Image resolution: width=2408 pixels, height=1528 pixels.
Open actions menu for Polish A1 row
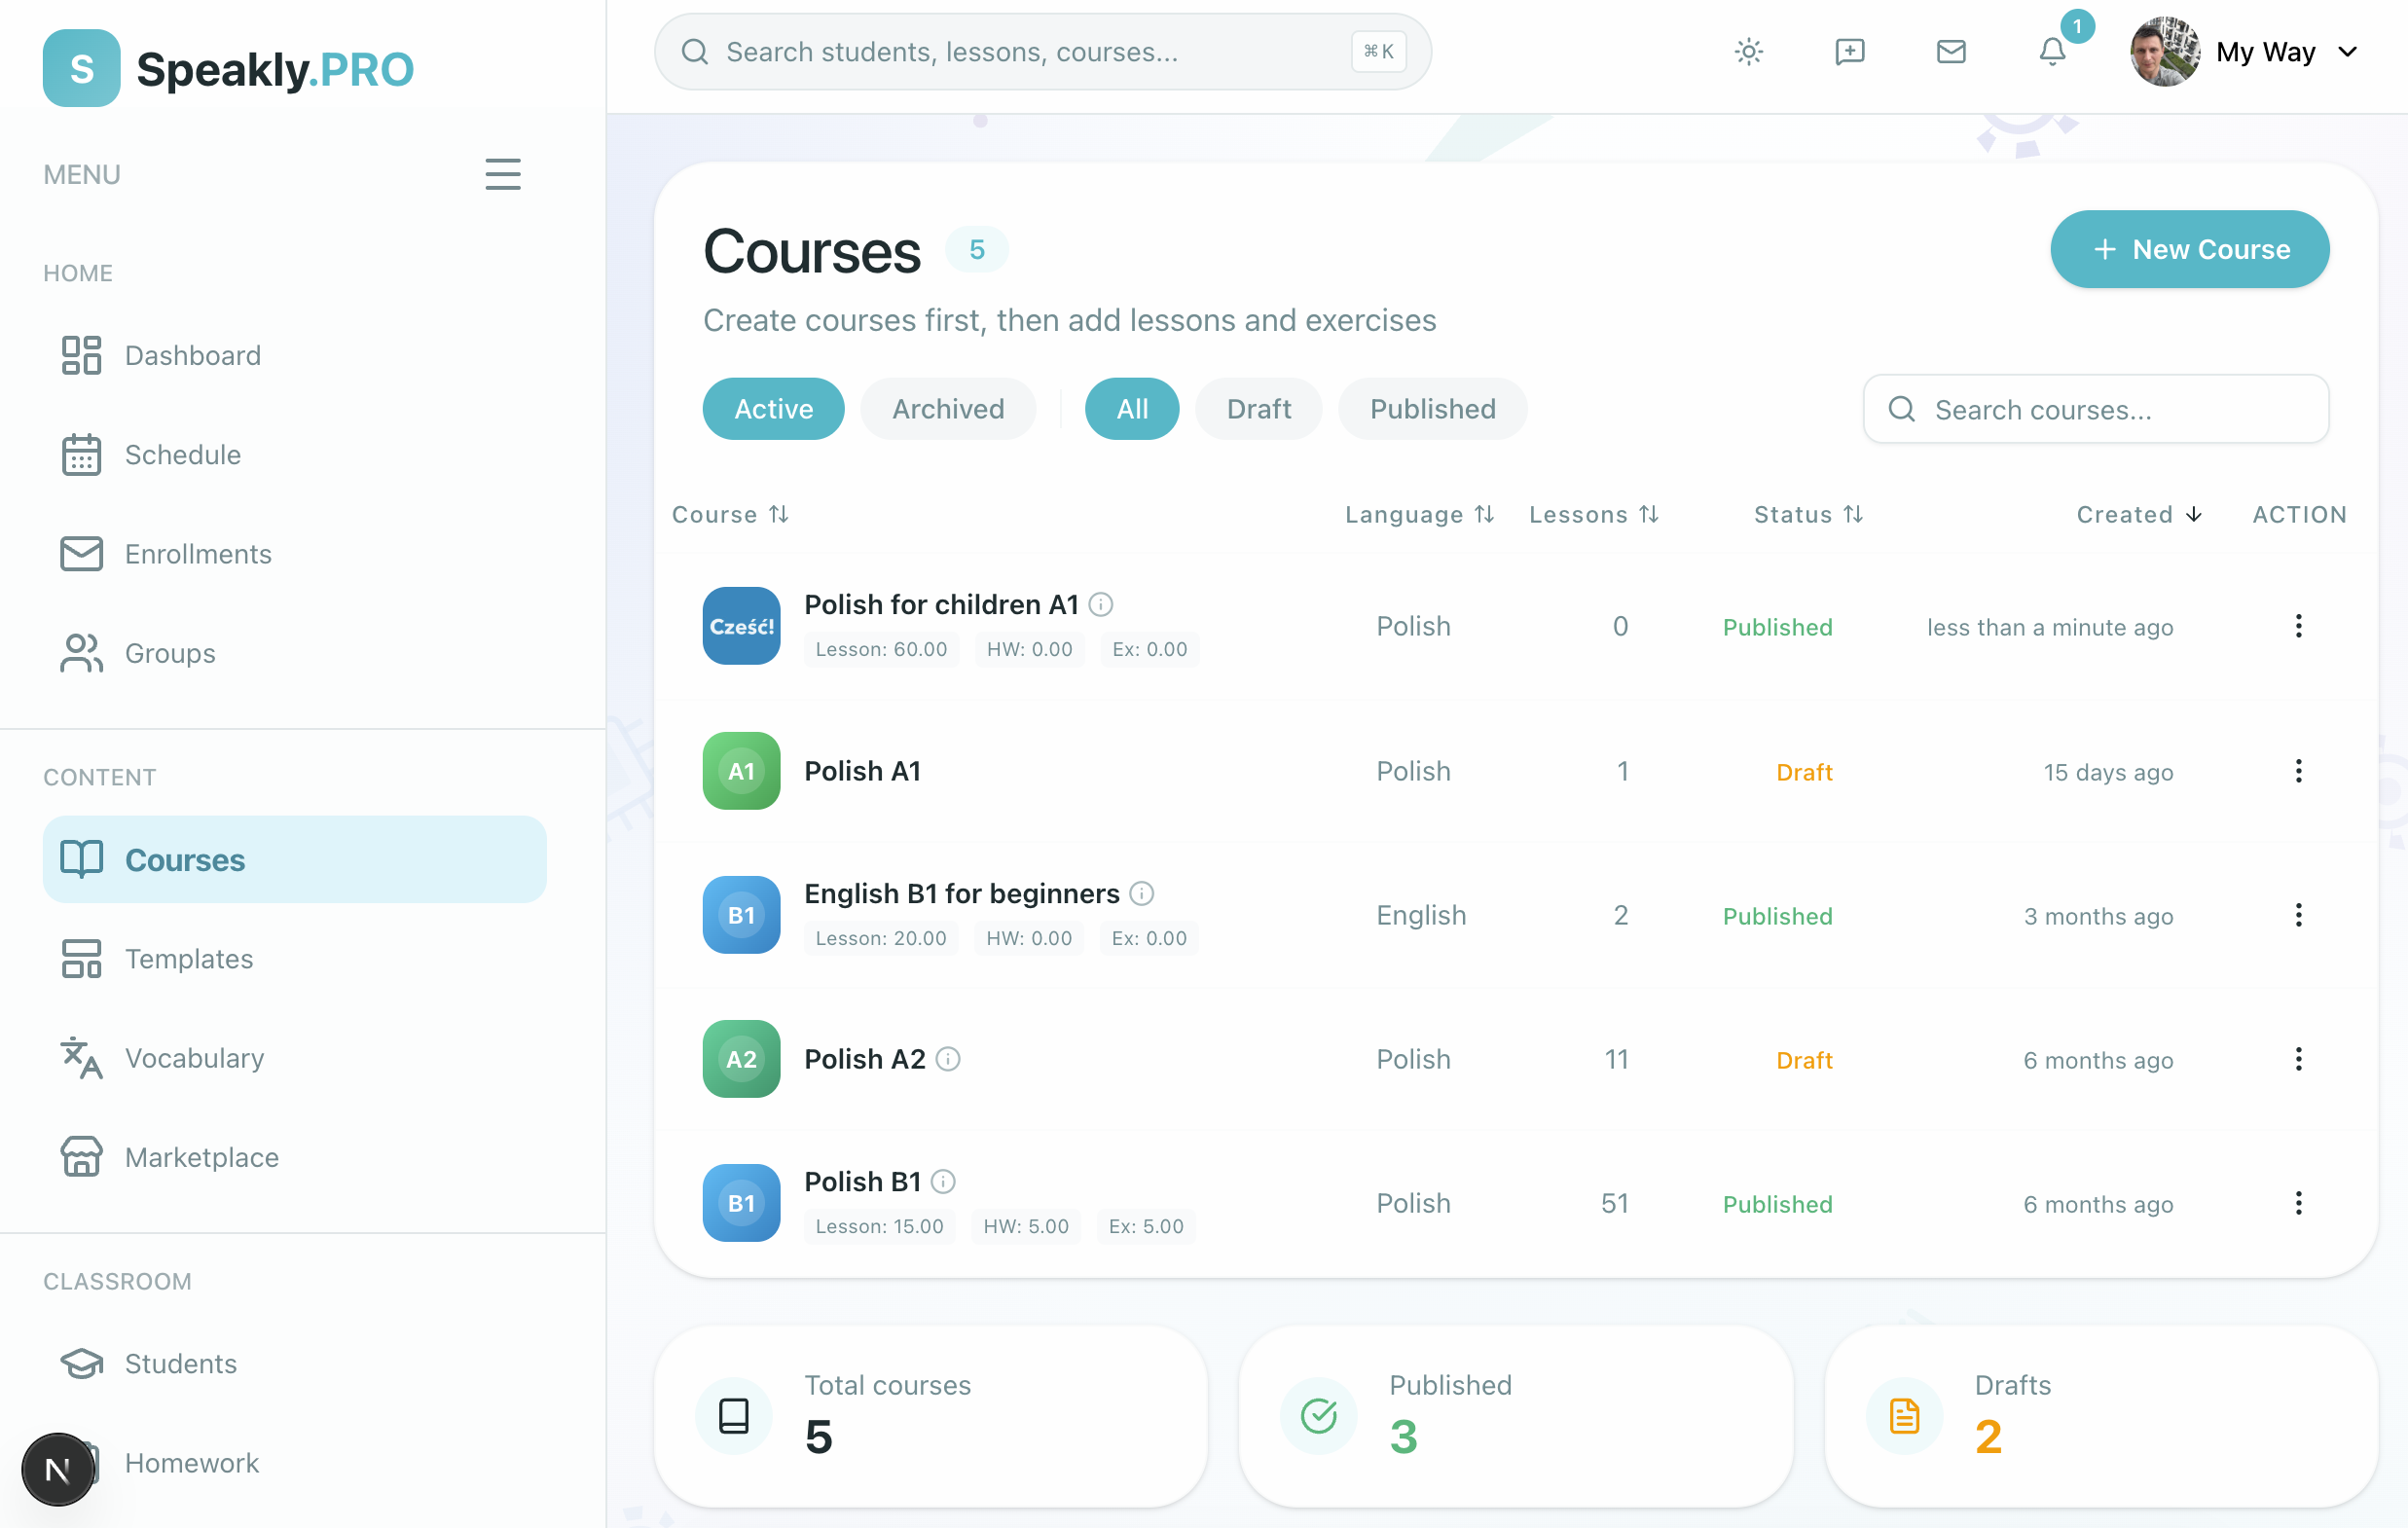[x=2298, y=771]
